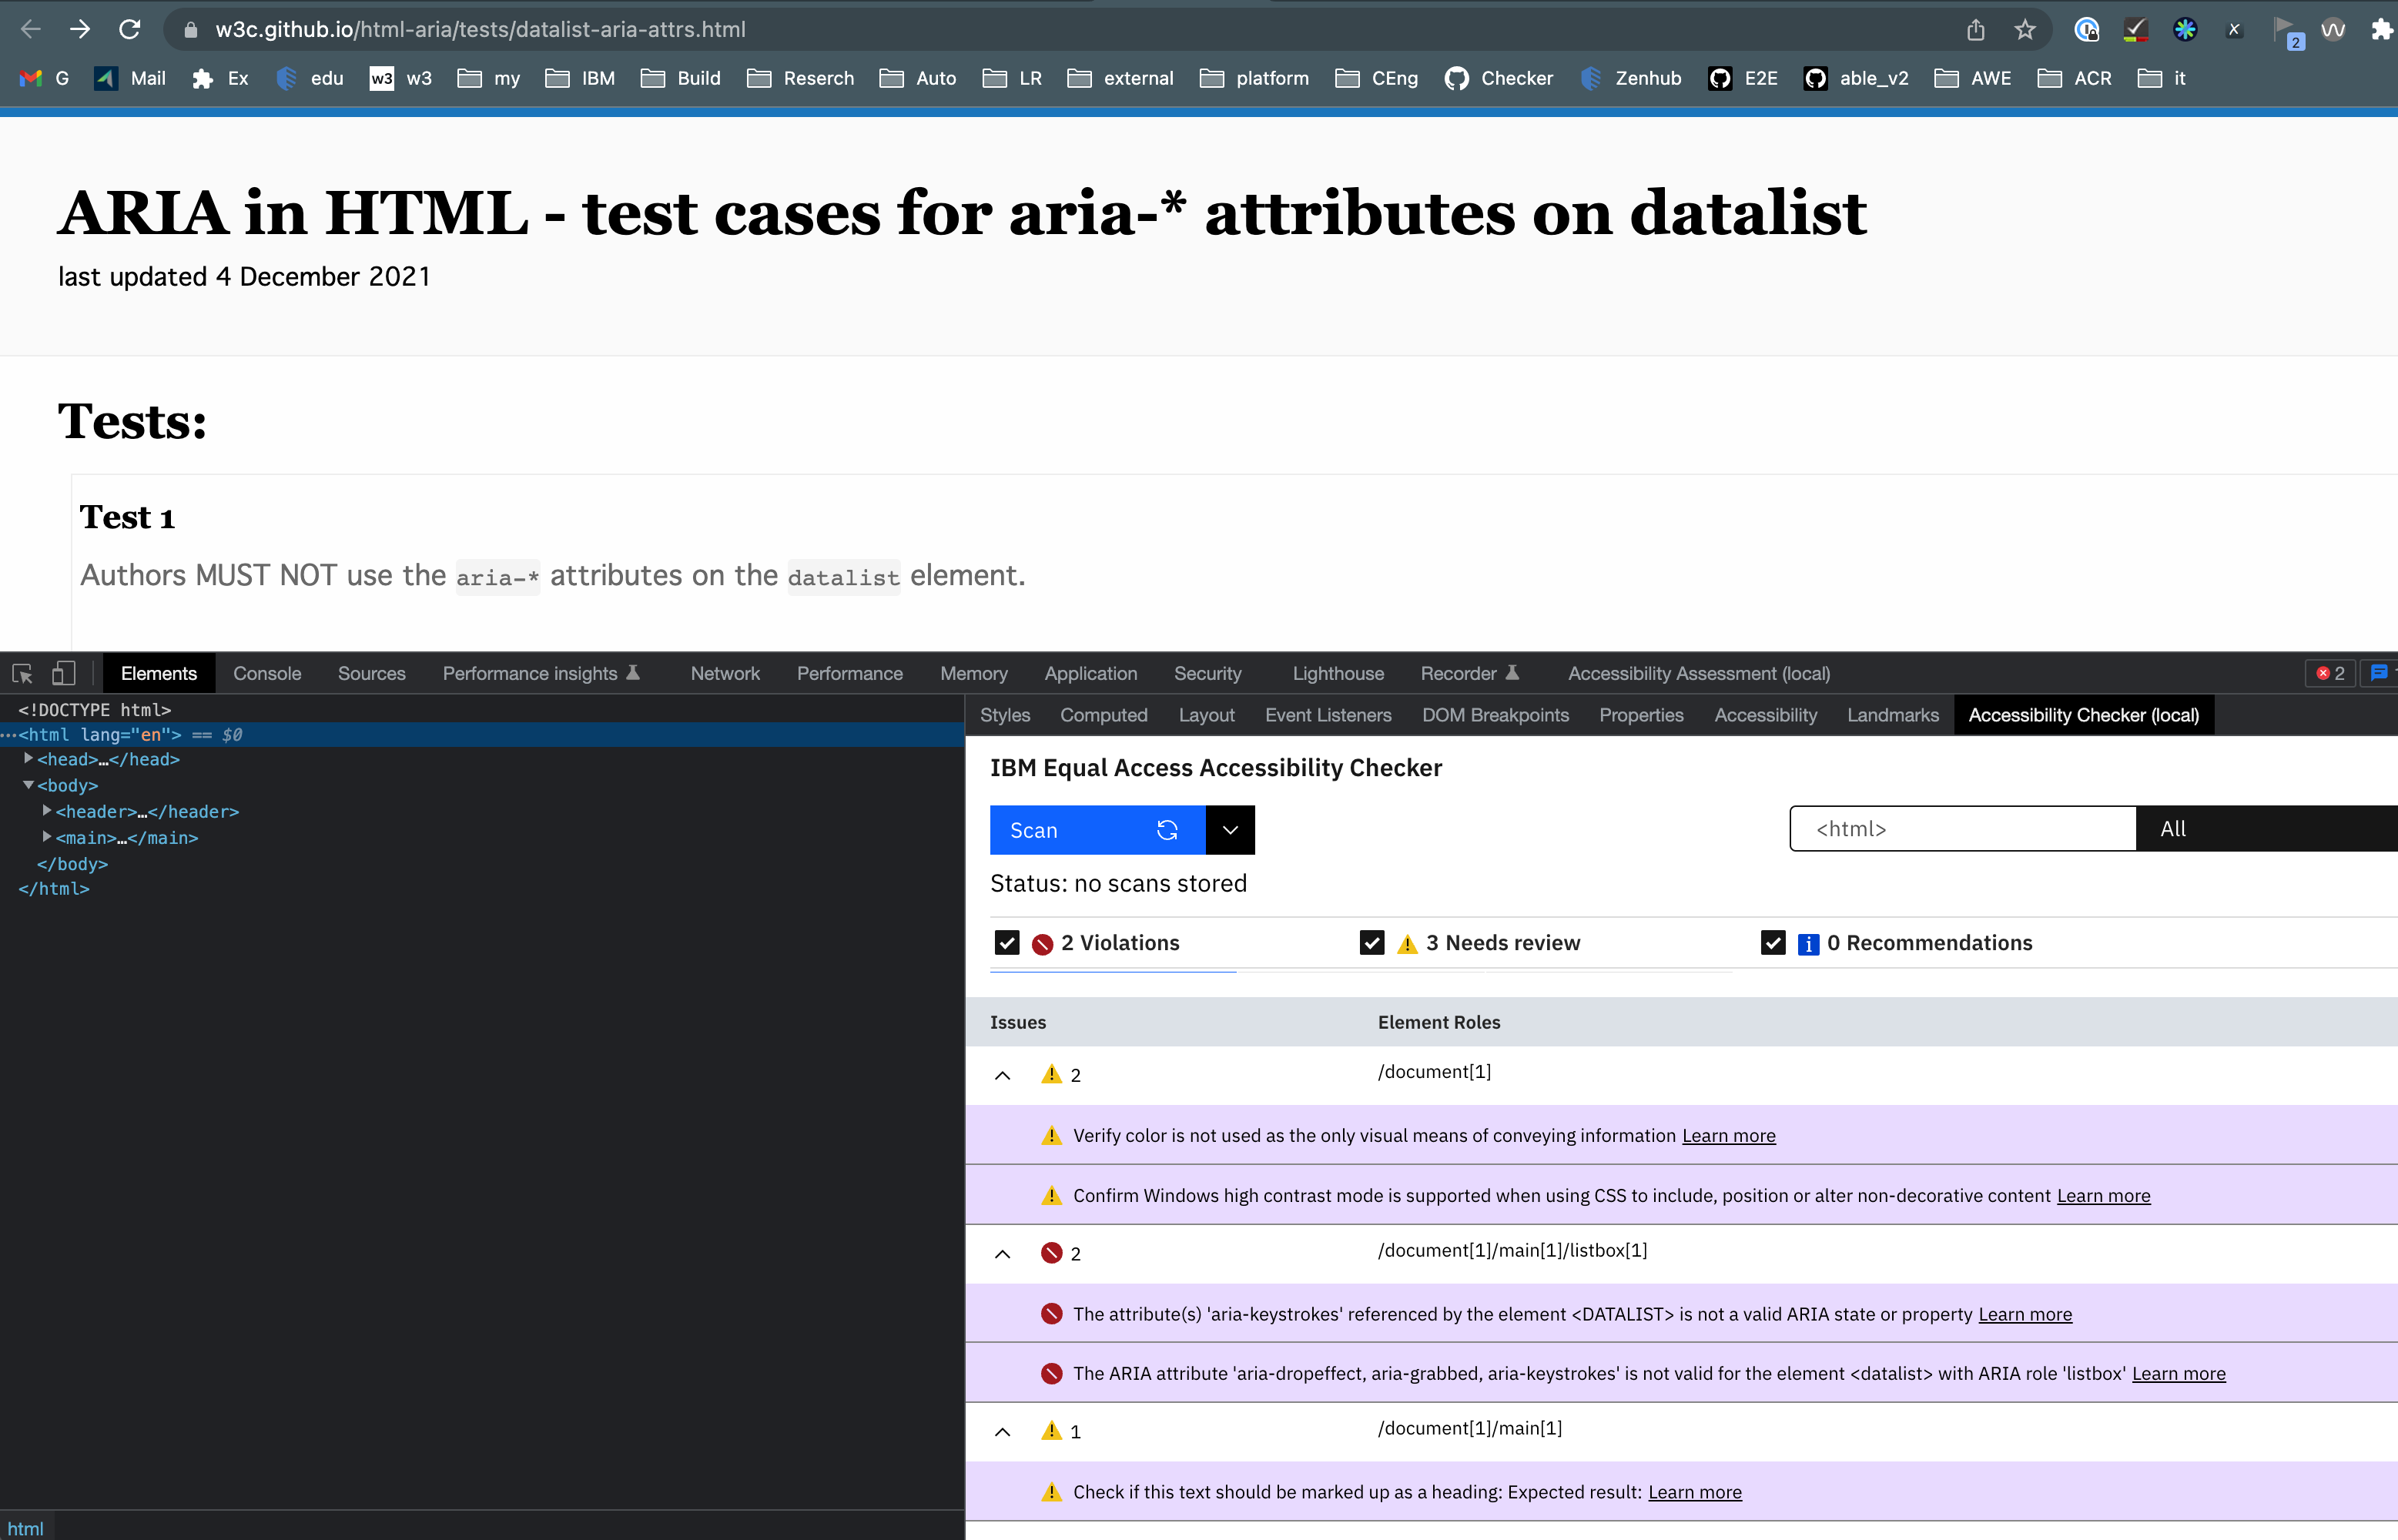This screenshot has width=2398, height=1540.
Task: Open the Lighthouse panel
Action: tap(1337, 673)
